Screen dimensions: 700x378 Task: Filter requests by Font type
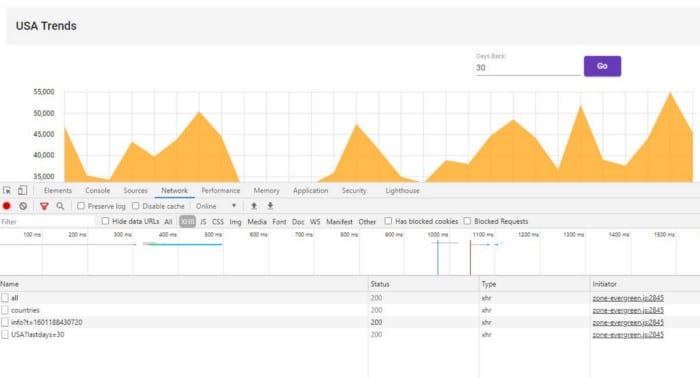pyautogui.click(x=279, y=221)
